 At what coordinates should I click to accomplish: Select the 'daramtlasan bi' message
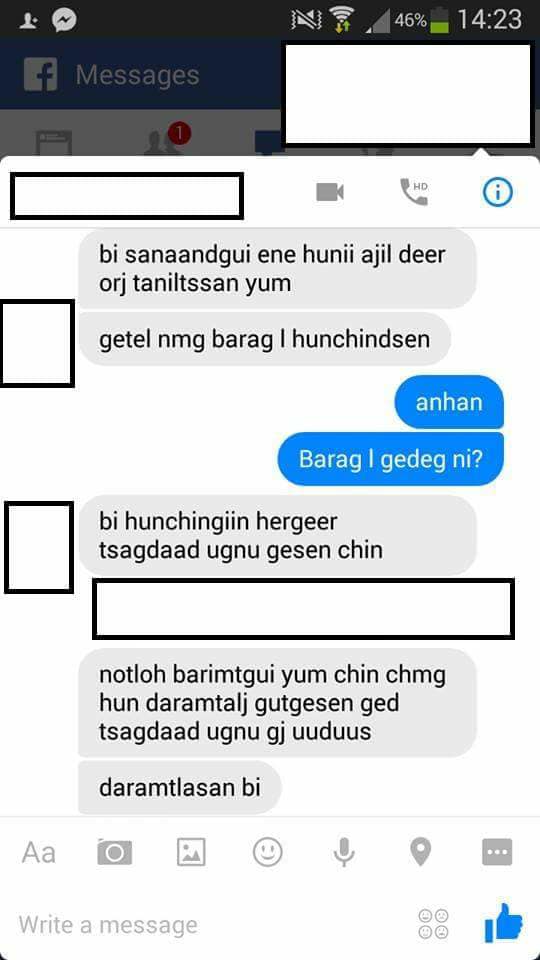click(180, 787)
